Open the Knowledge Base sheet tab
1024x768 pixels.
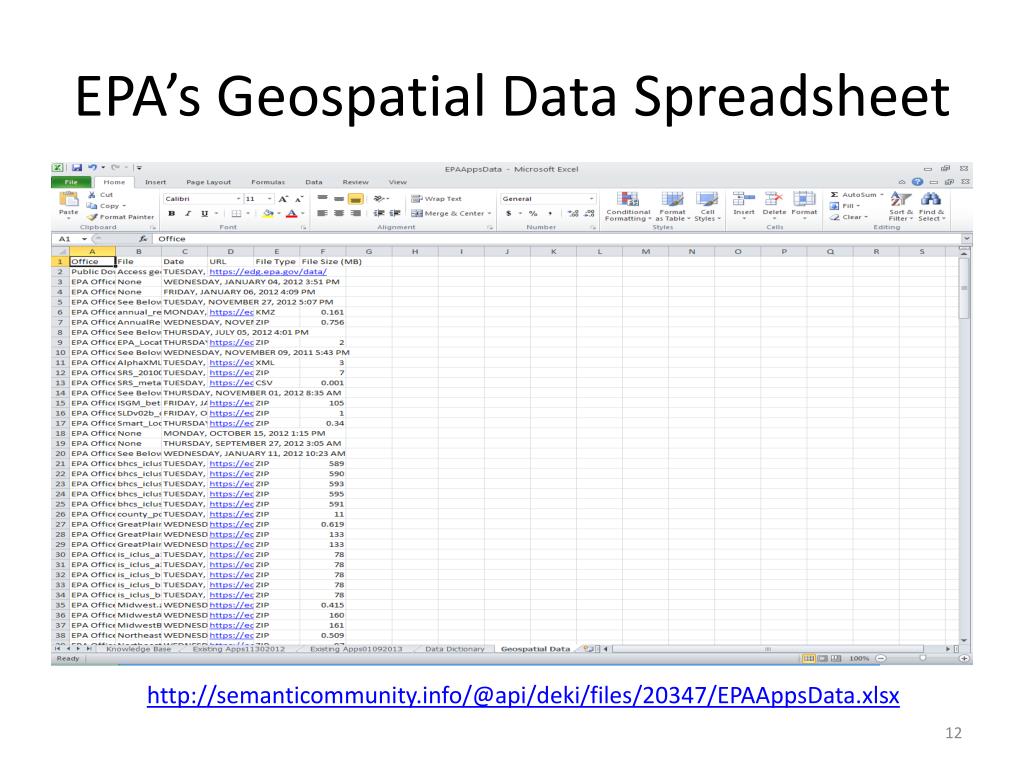[x=138, y=649]
